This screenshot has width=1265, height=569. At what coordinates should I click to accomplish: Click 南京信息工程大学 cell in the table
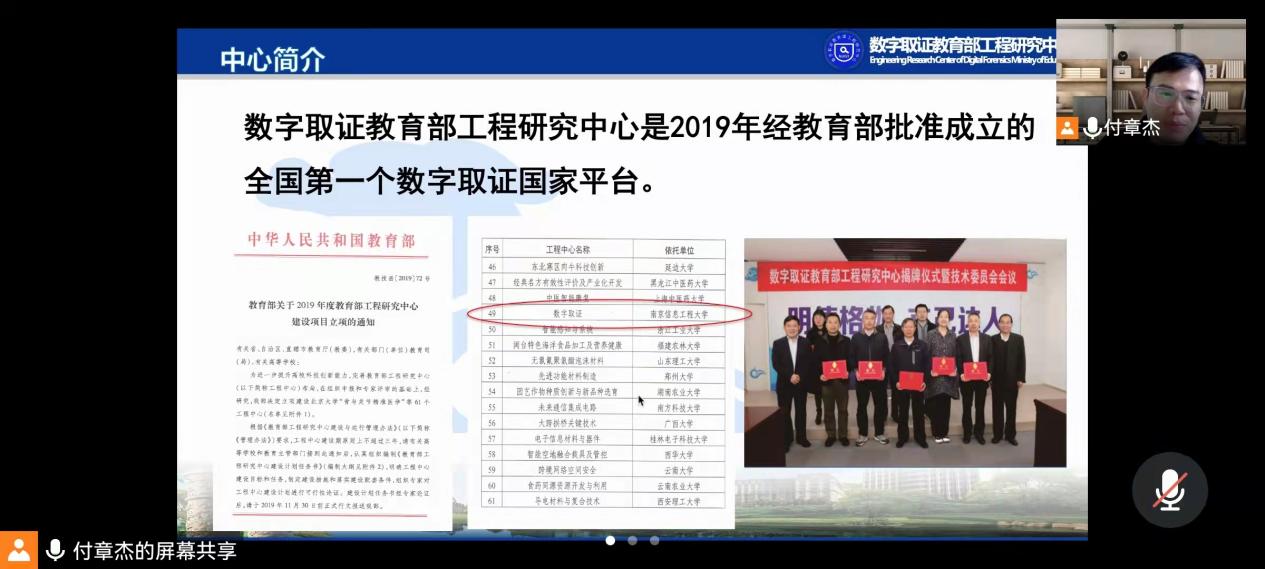click(680, 314)
